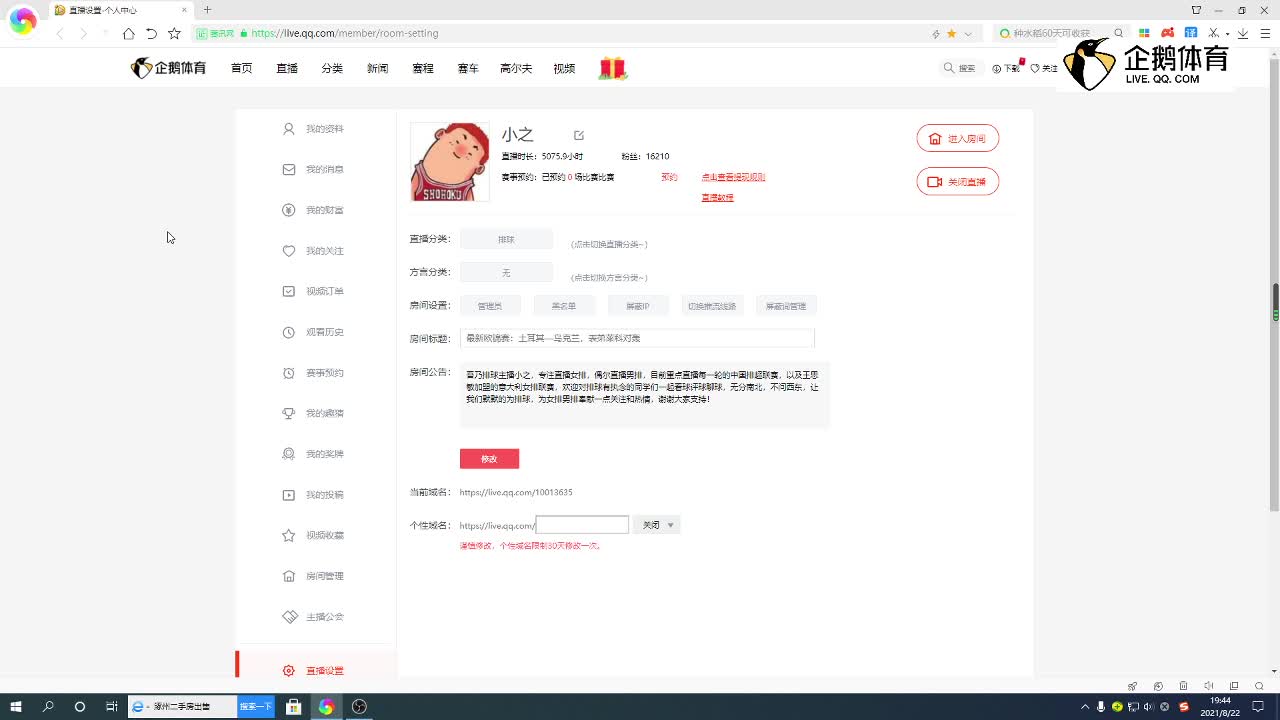Click the red gift box icon
Viewport: 1280px width, 720px height.
[612, 68]
